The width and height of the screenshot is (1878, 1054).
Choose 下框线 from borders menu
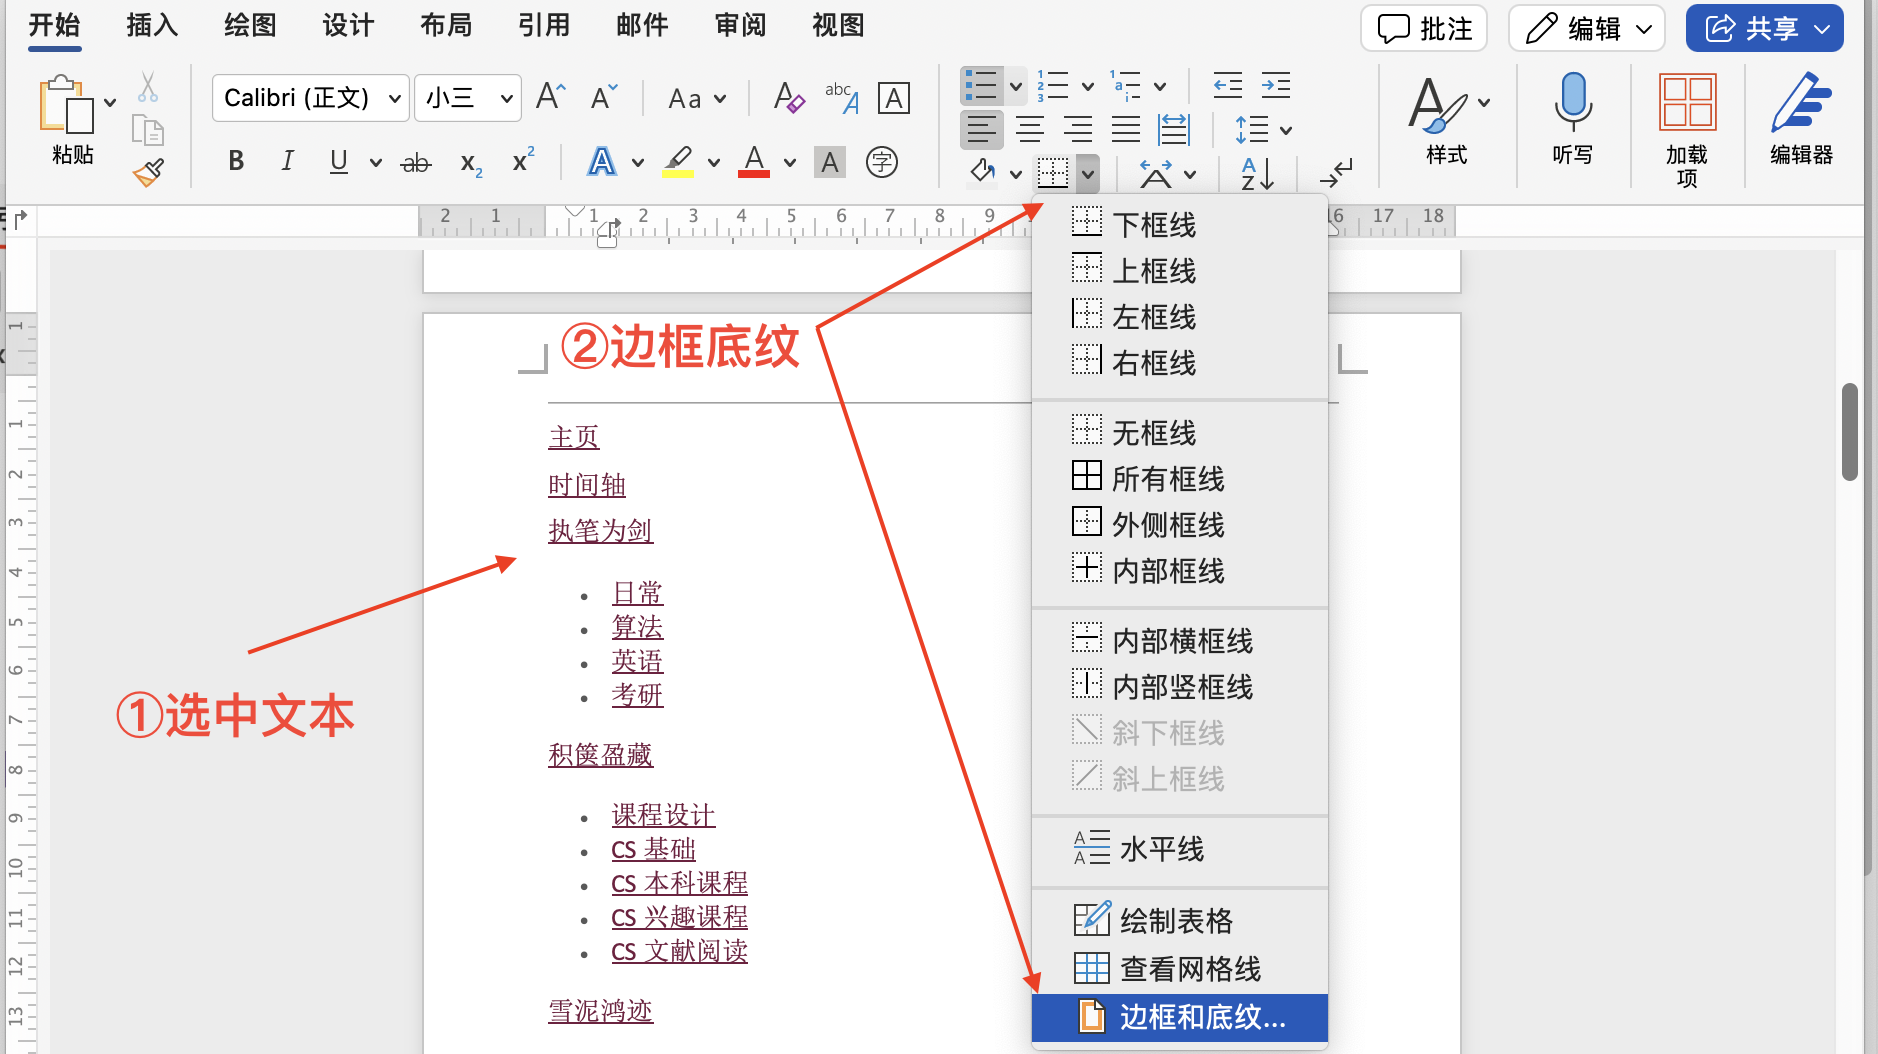tap(1180, 224)
